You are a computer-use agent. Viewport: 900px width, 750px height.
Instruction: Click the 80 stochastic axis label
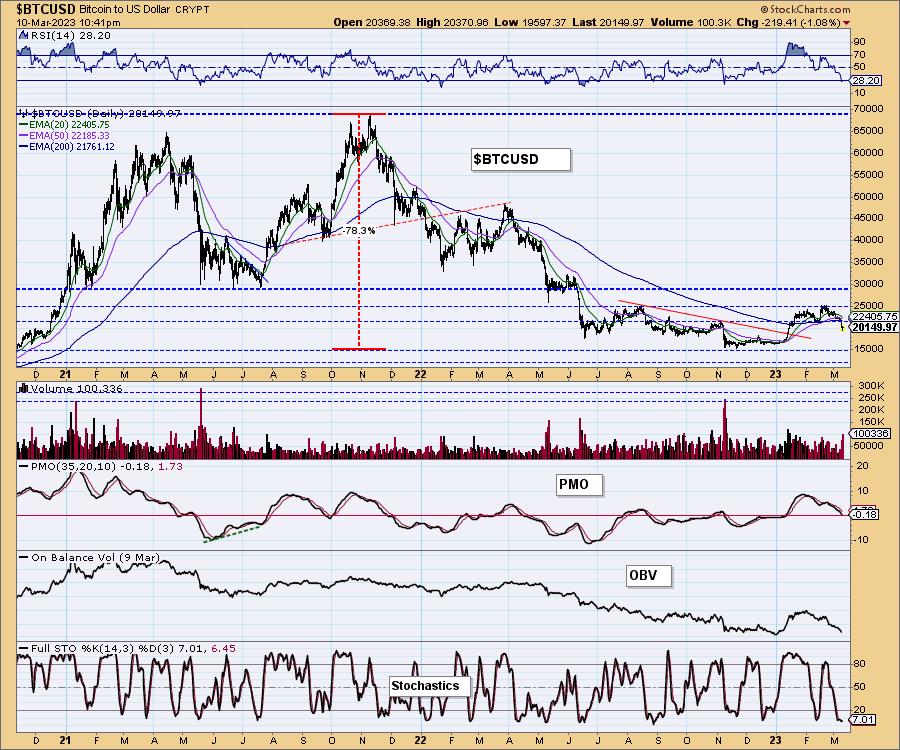coord(860,664)
